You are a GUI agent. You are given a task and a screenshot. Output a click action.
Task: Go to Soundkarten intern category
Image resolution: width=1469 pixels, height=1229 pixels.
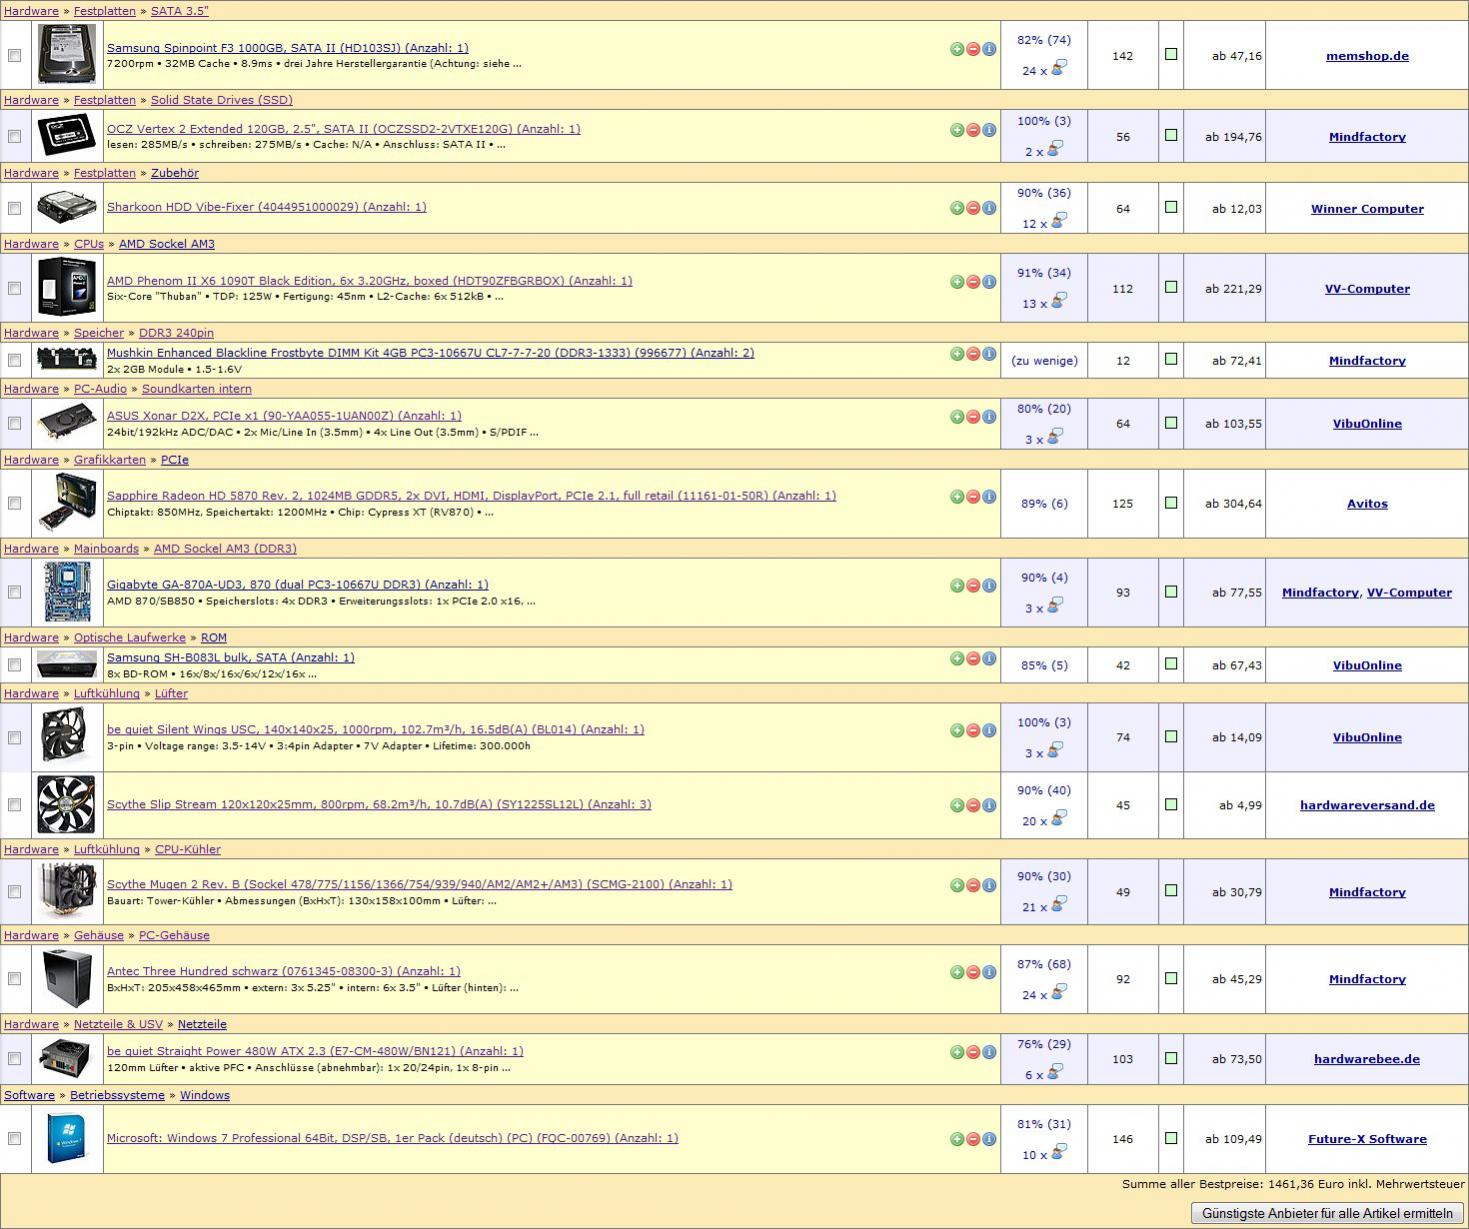[197, 389]
